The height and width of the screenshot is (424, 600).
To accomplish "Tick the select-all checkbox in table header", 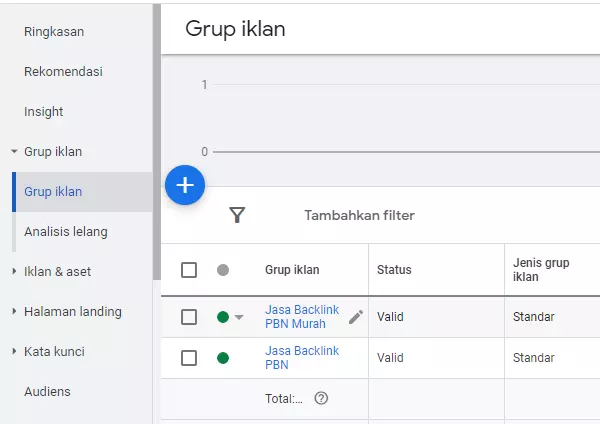I will coord(189,270).
